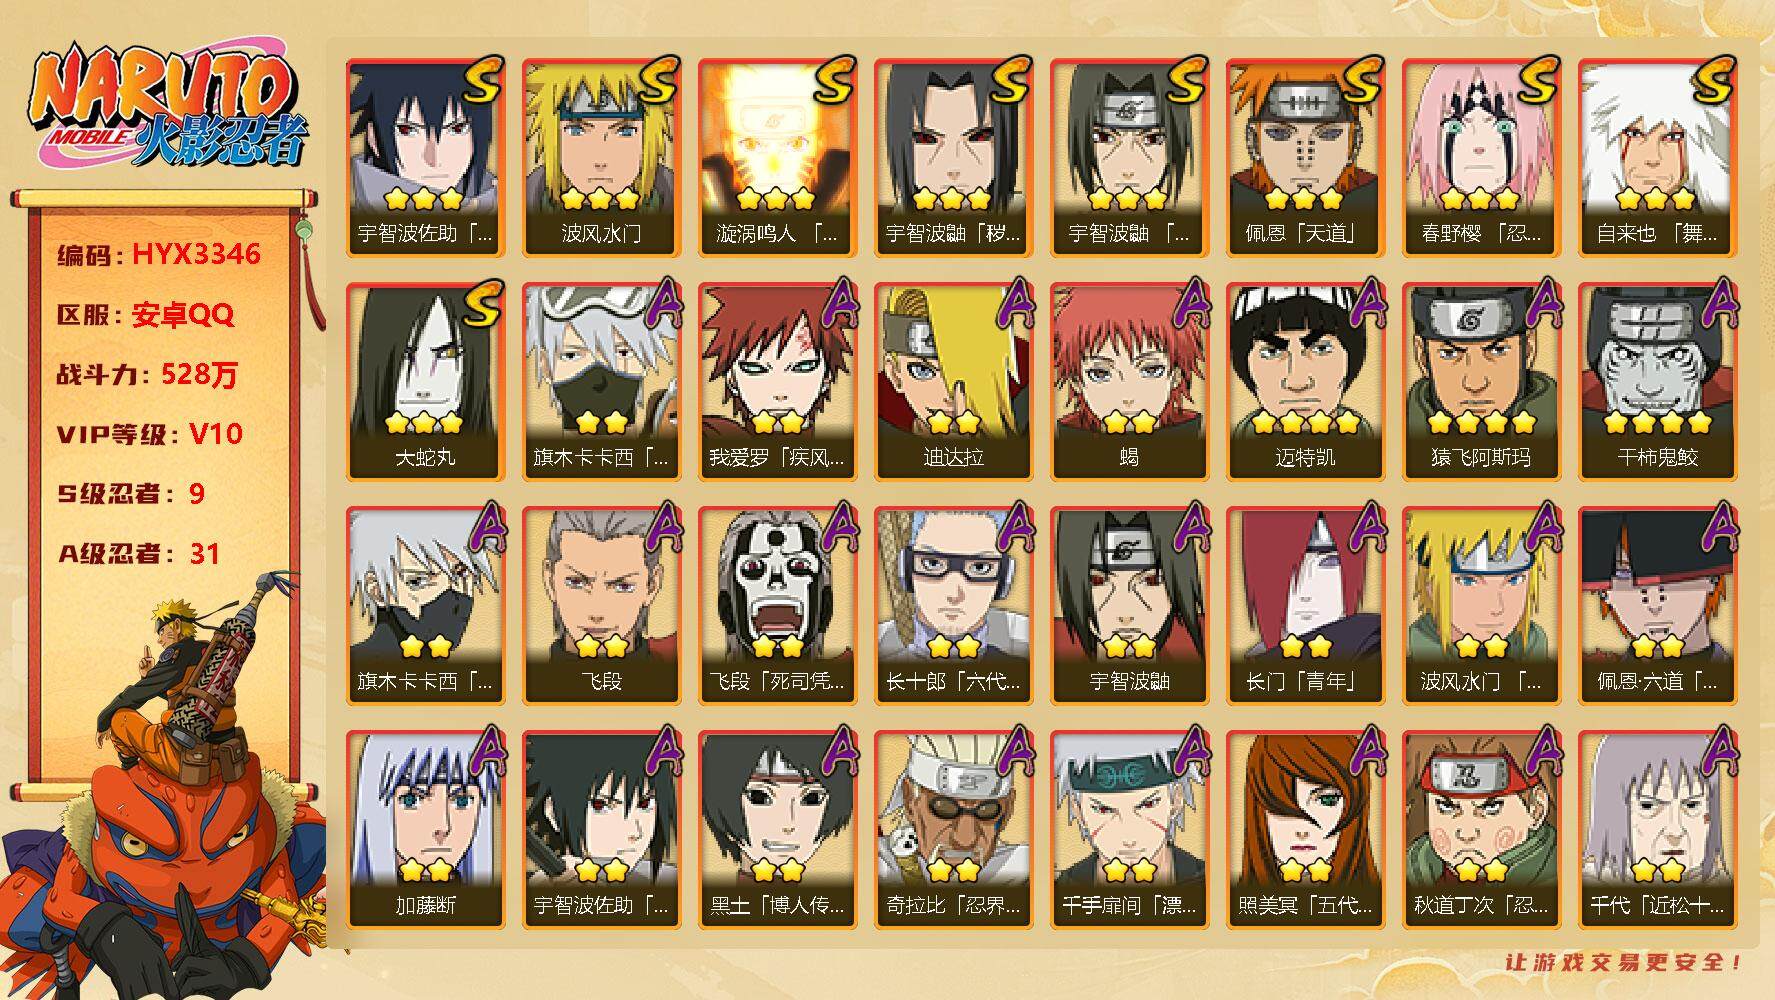
Task: Select the 猿飞阿斯玛 ninja card
Action: tap(1481, 381)
